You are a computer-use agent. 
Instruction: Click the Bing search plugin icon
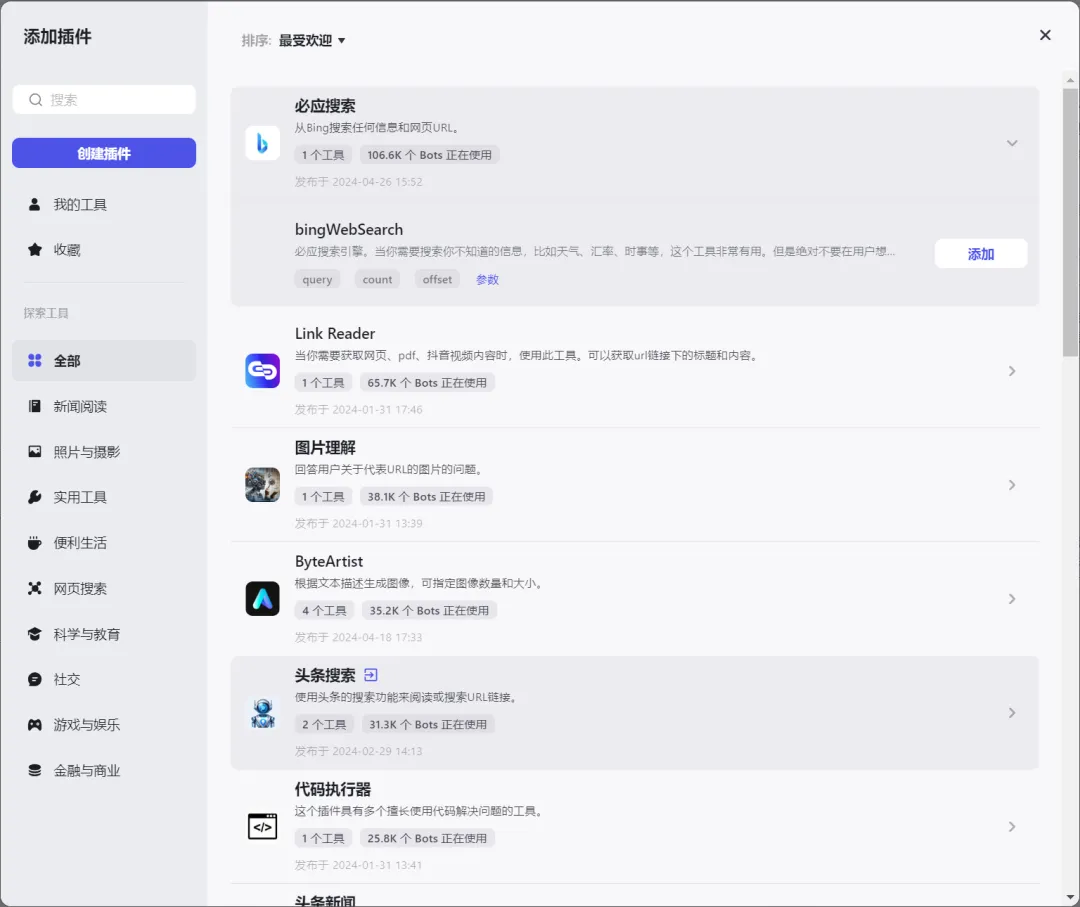coord(262,143)
